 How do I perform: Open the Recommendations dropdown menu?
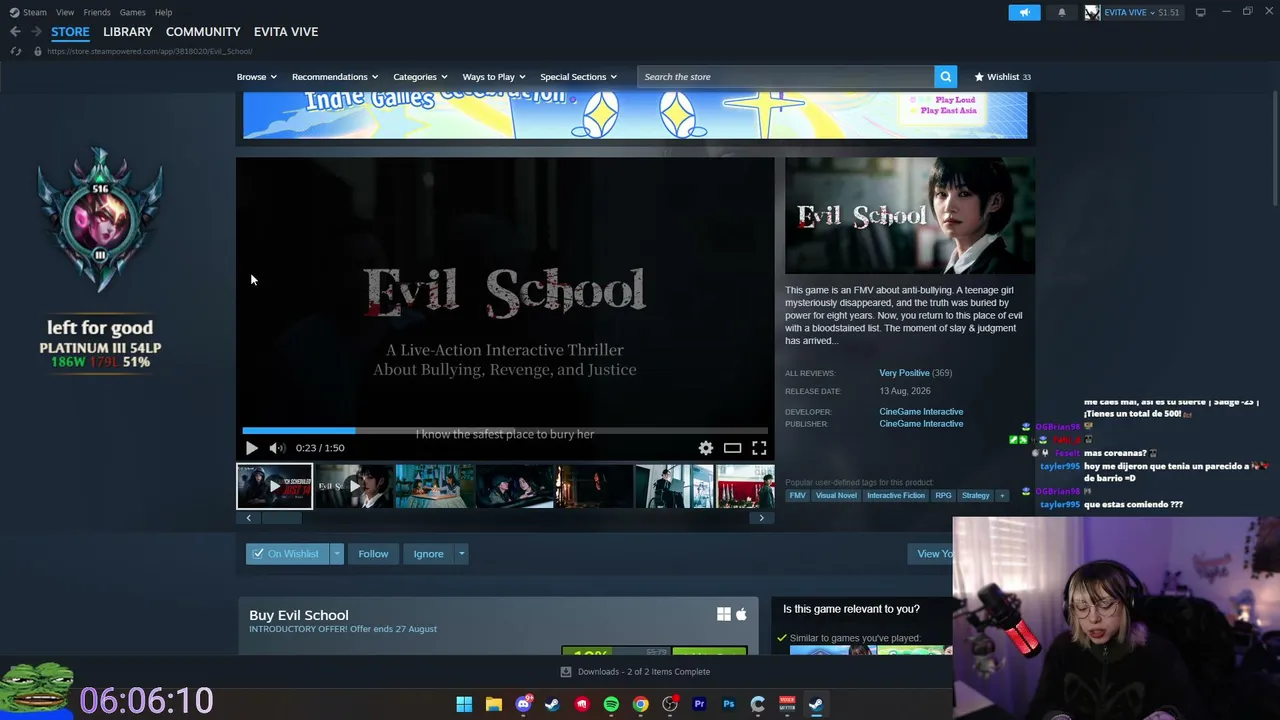click(x=335, y=77)
